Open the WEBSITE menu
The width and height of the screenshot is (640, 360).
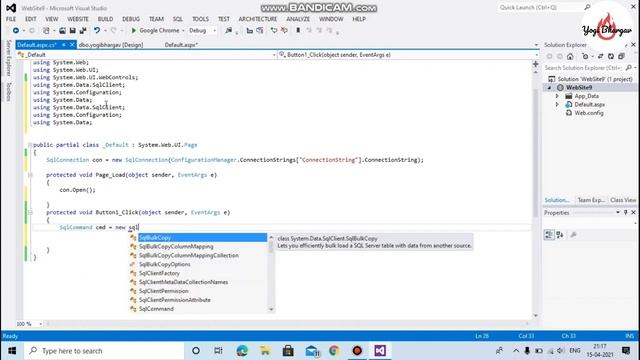(78, 19)
